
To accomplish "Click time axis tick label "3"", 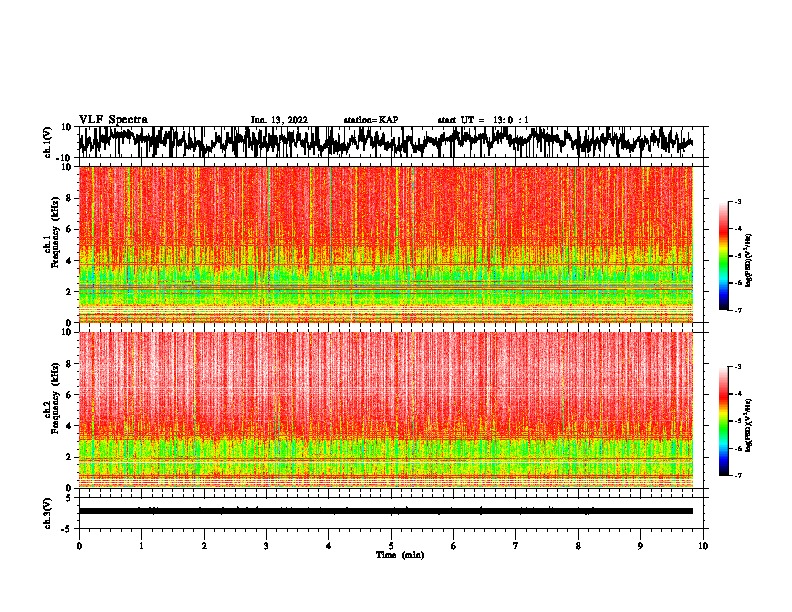I will [x=266, y=546].
